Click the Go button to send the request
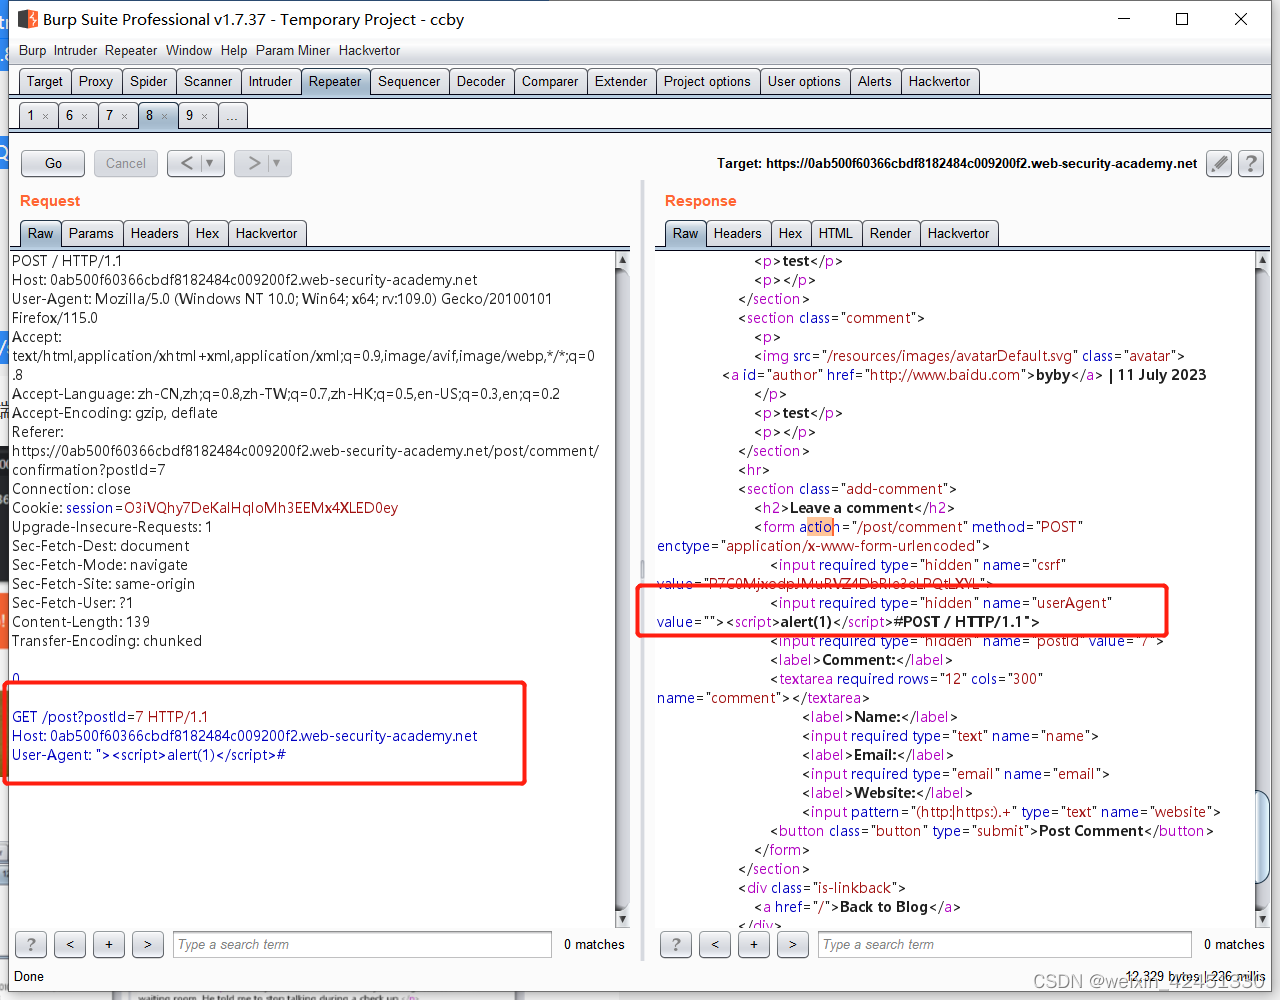Screen dimensions: 1280x1000 pyautogui.click(x=54, y=163)
